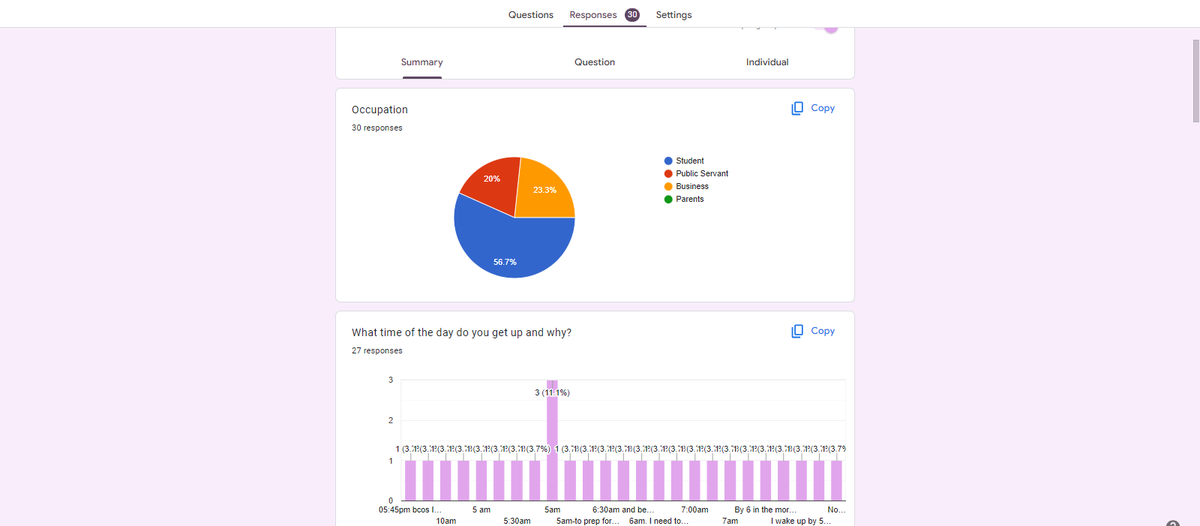The width and height of the screenshot is (1200, 526).
Task: Click the 27 responses text
Action: pos(377,351)
